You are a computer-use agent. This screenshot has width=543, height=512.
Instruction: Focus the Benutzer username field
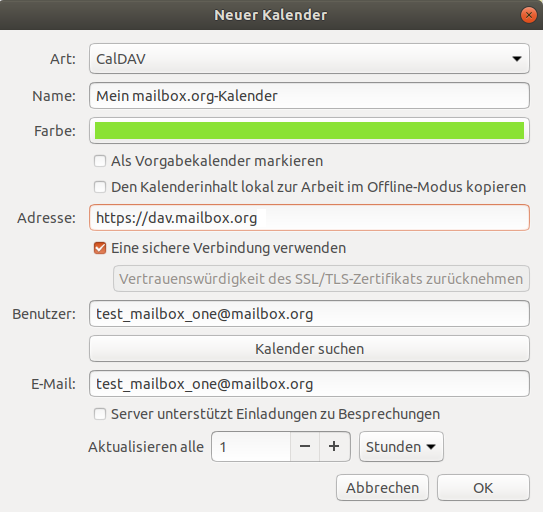pyautogui.click(x=309, y=314)
